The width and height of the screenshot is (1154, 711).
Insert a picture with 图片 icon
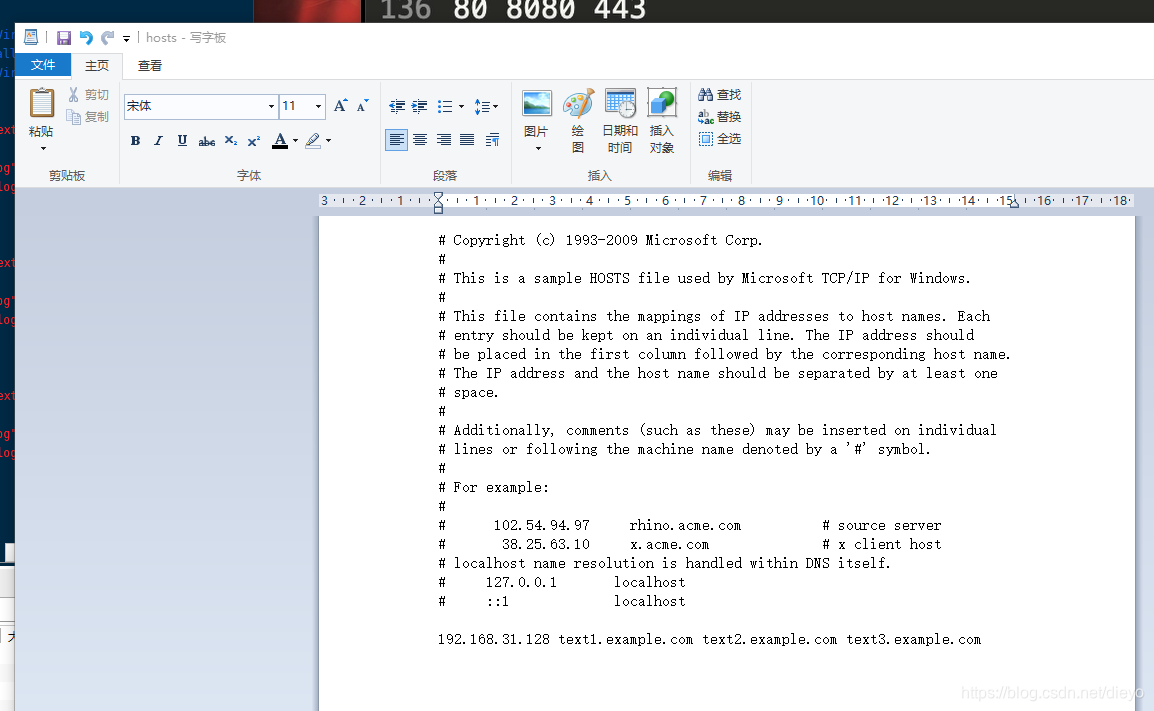(537, 104)
